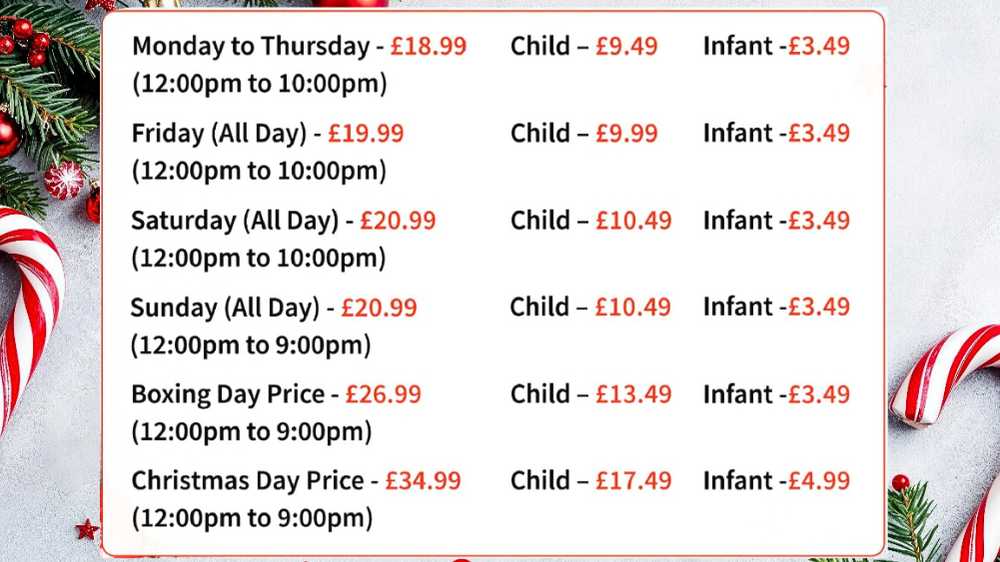Click the opening hours under Monday to Thursday
The height and width of the screenshot is (562, 1000).
(259, 84)
